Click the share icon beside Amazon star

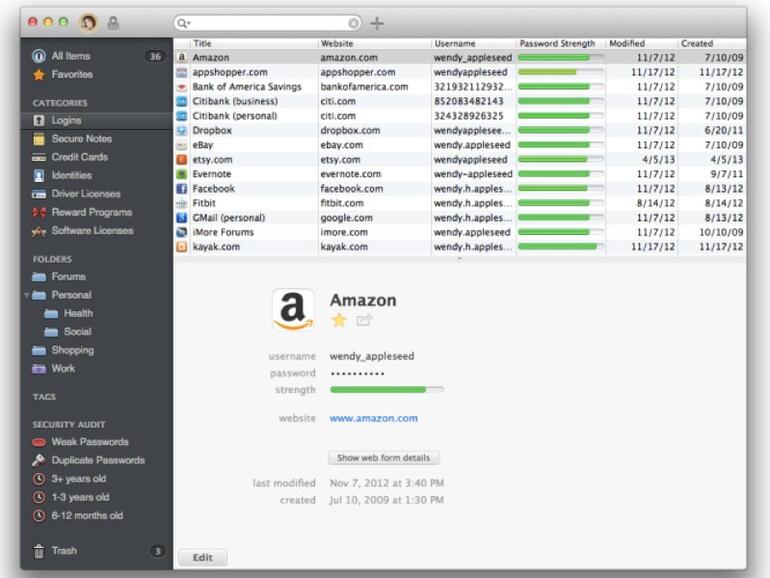coord(363,321)
